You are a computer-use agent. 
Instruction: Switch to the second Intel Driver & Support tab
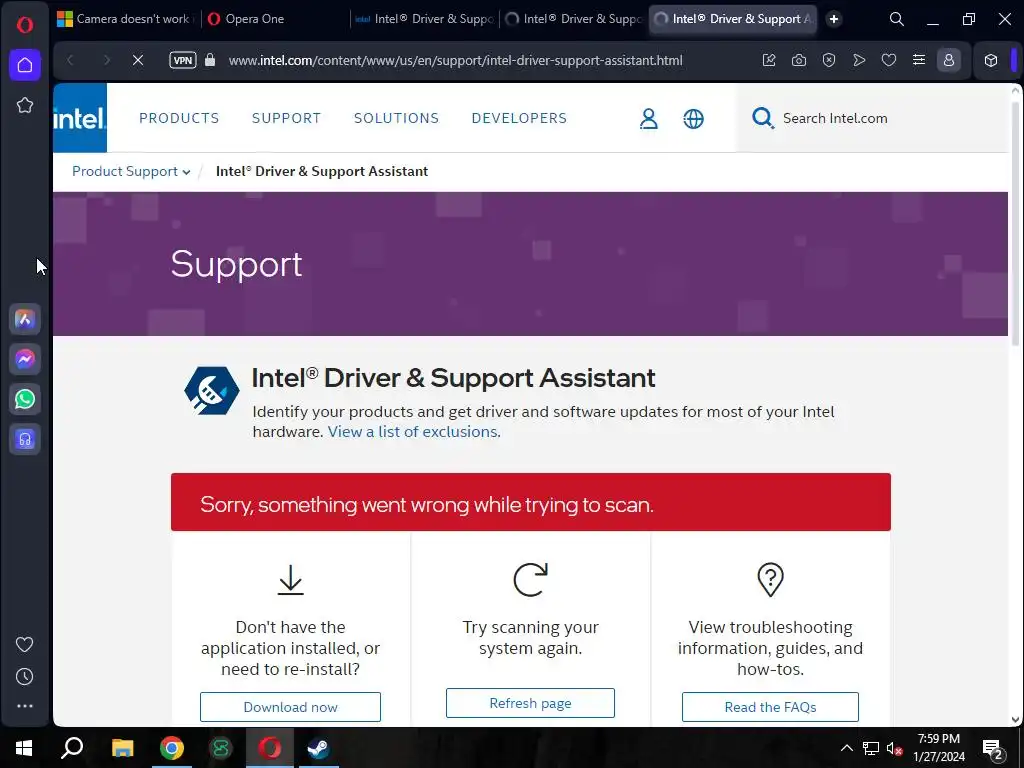(573, 19)
